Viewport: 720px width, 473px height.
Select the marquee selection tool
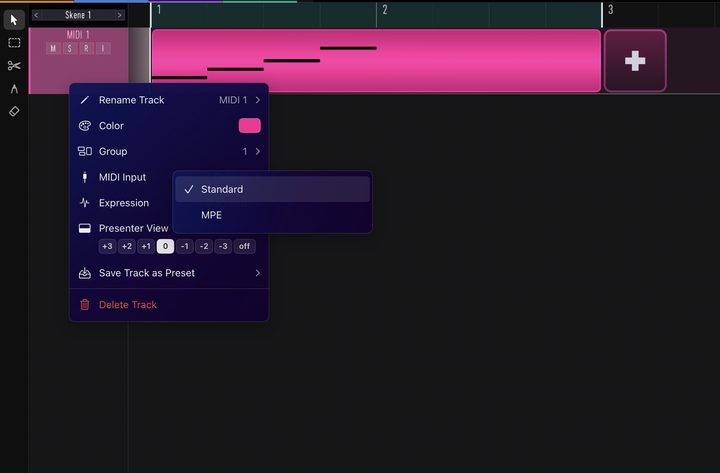point(14,43)
